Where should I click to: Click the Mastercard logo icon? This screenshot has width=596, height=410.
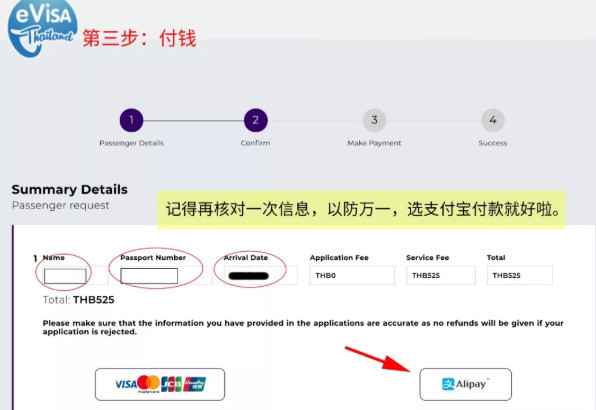click(x=149, y=383)
